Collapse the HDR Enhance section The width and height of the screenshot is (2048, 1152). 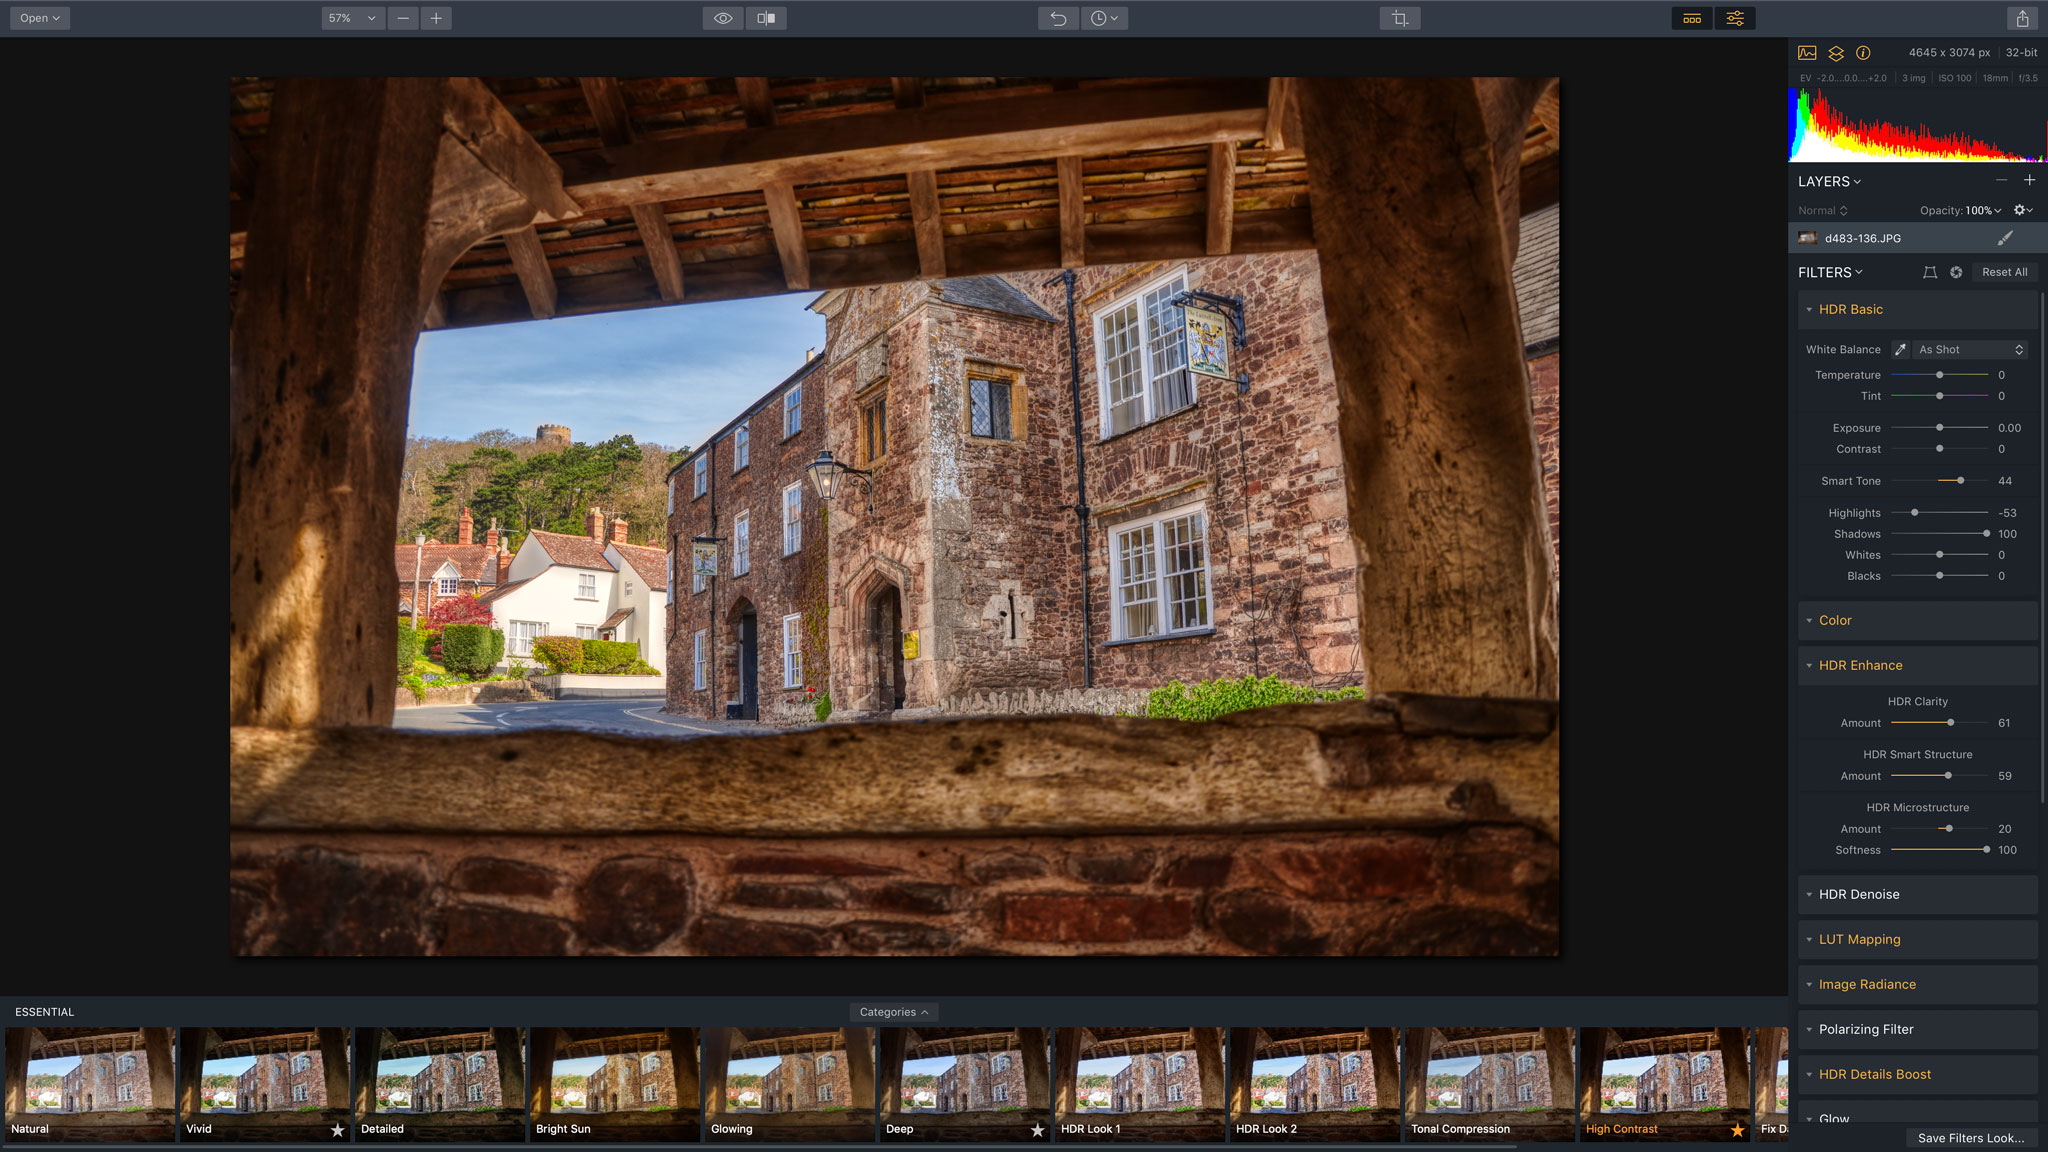(x=1809, y=665)
